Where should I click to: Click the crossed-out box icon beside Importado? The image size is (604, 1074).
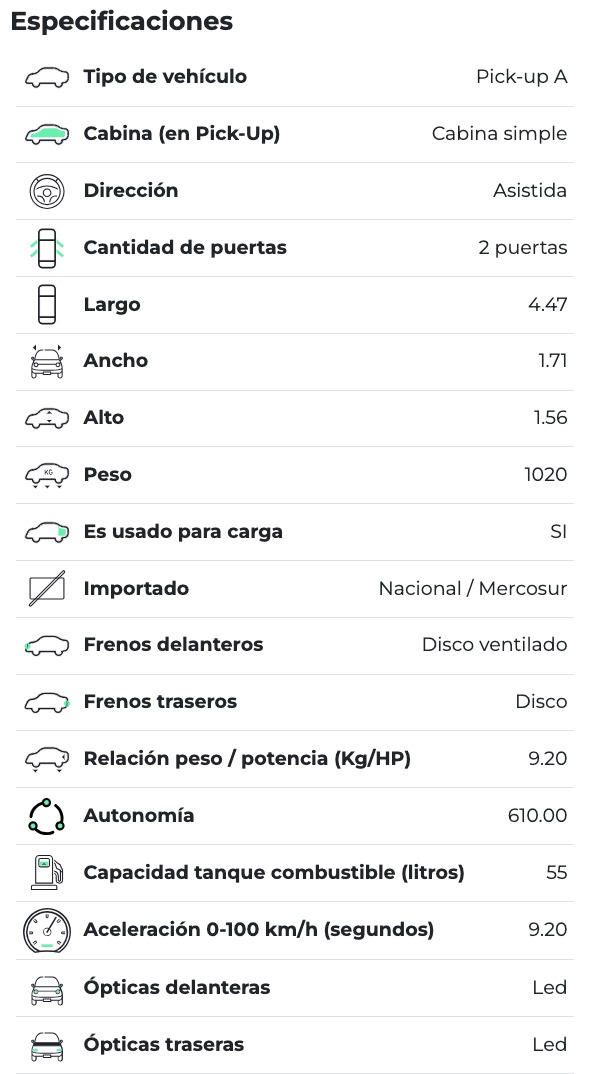47,589
